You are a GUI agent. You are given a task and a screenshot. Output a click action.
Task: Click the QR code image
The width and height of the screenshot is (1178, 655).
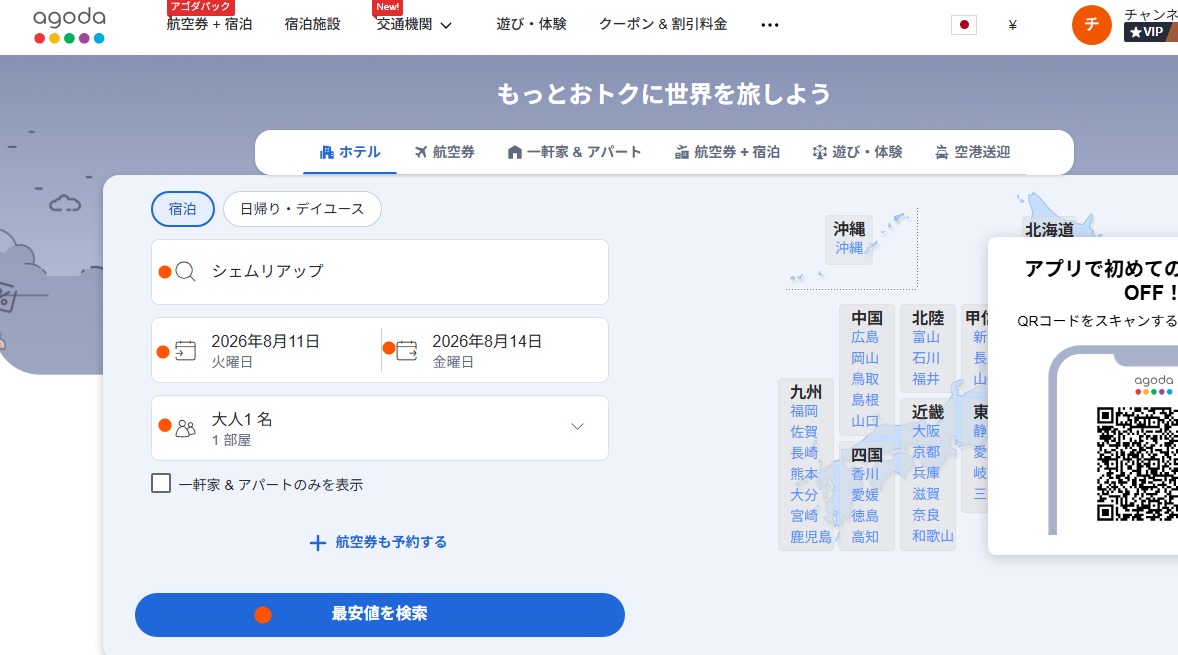1137,463
